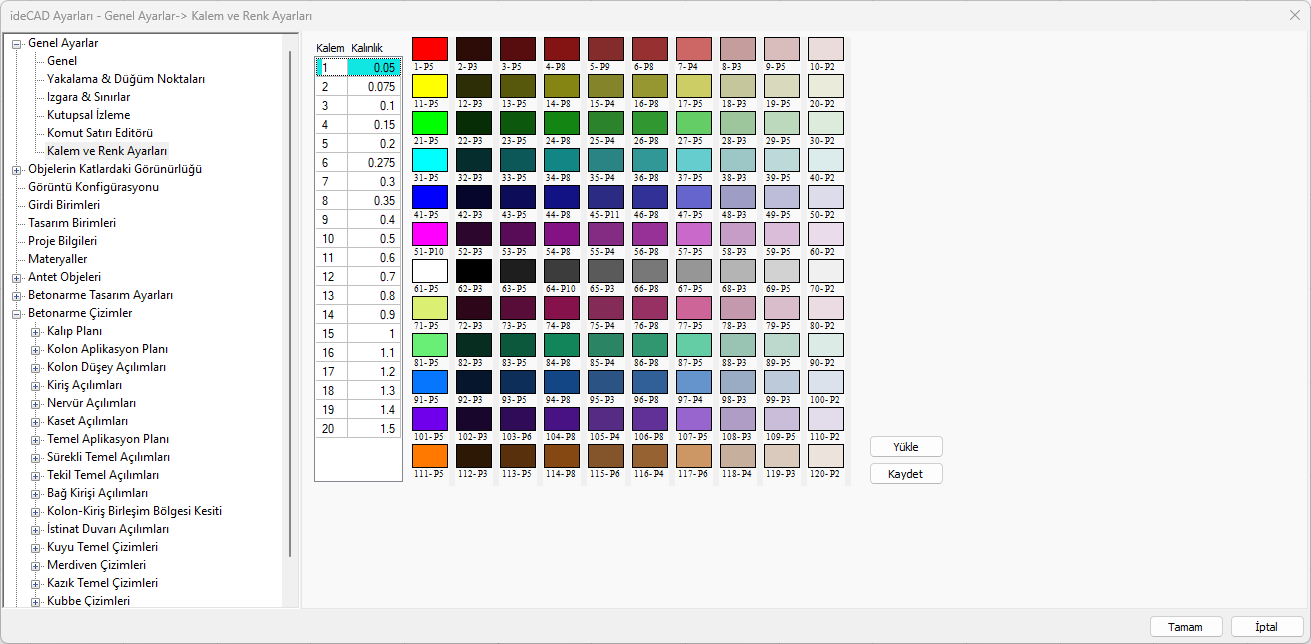Click the magenta swatch 51-P10

[x=429, y=233]
